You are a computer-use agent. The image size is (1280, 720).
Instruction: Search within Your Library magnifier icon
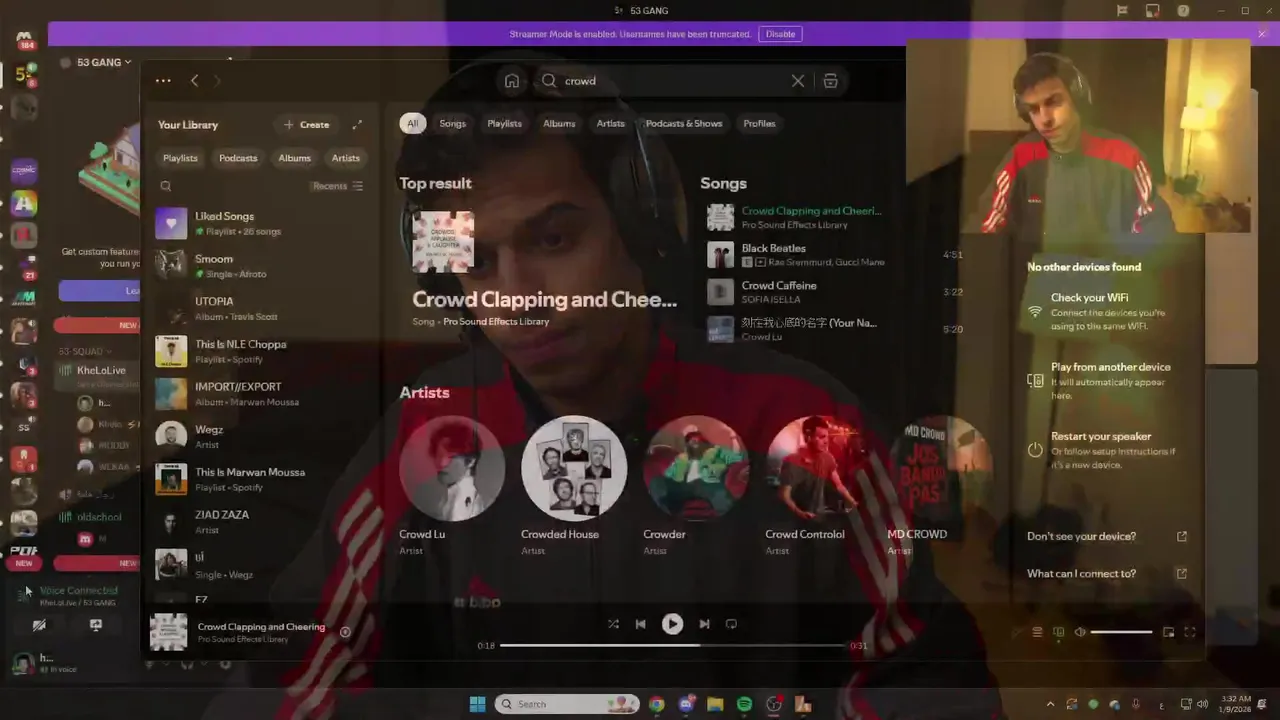click(166, 186)
